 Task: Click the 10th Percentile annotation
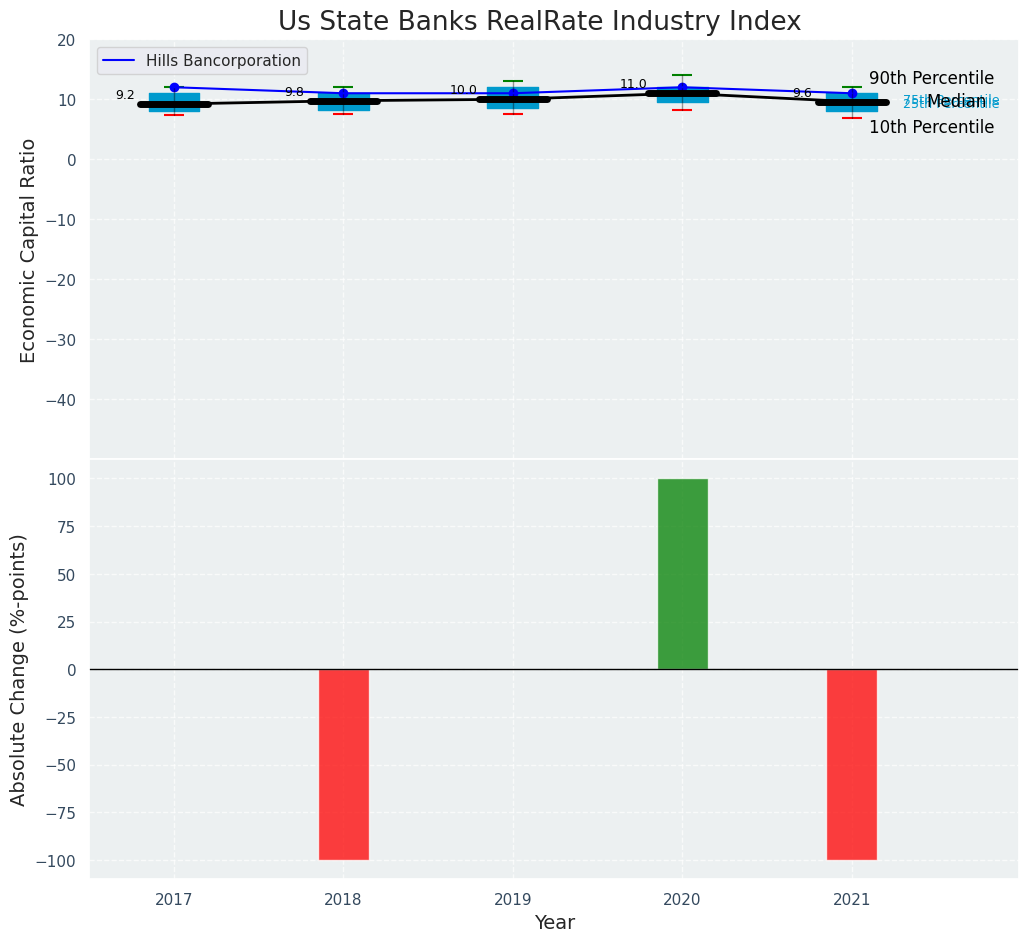(x=931, y=127)
